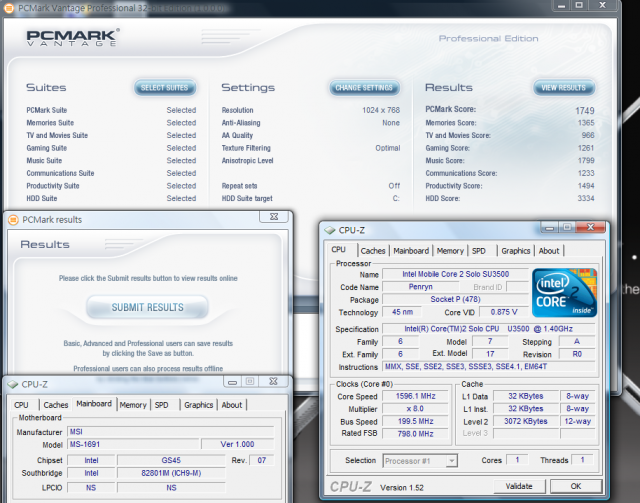Click the front CPU-Z window title icon
The width and height of the screenshot is (640, 503).
coord(329,230)
